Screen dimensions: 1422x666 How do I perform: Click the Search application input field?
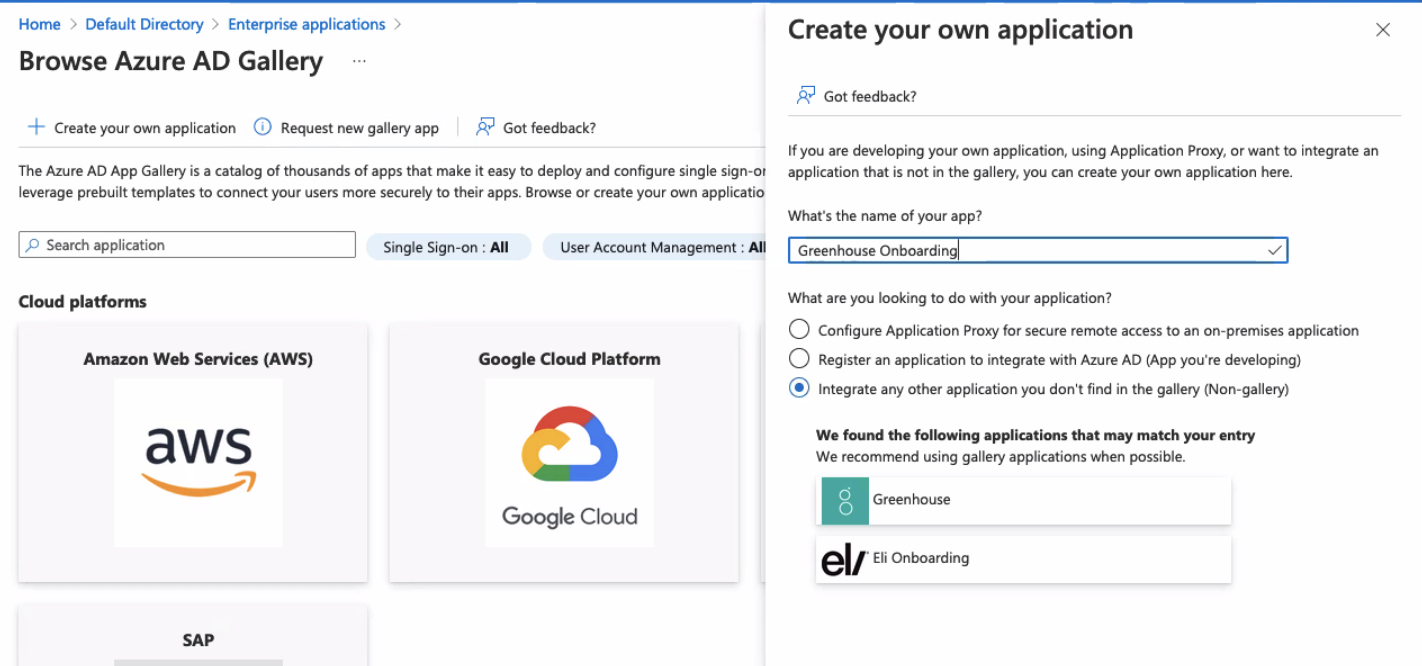[187, 245]
